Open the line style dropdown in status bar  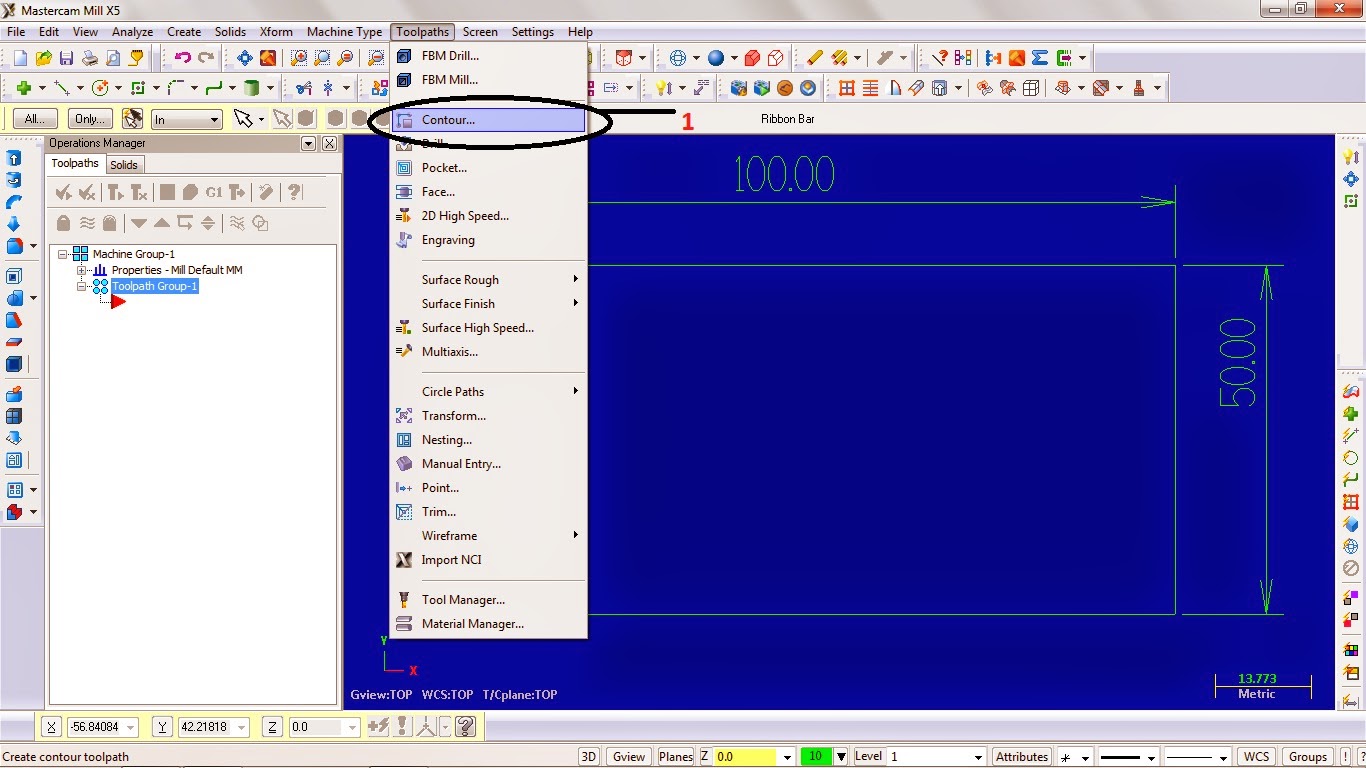pos(1150,757)
